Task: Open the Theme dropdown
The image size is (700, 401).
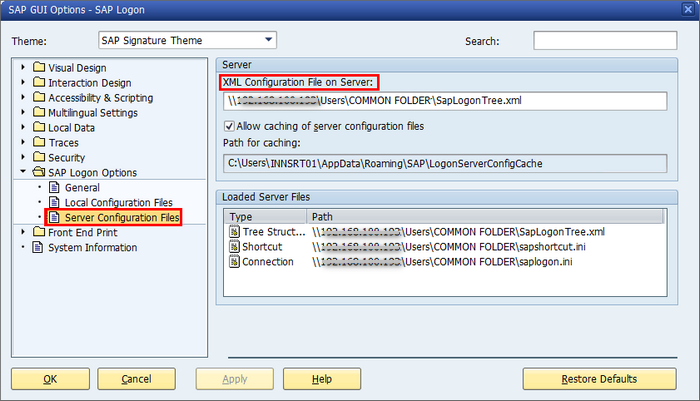Action: 268,40
